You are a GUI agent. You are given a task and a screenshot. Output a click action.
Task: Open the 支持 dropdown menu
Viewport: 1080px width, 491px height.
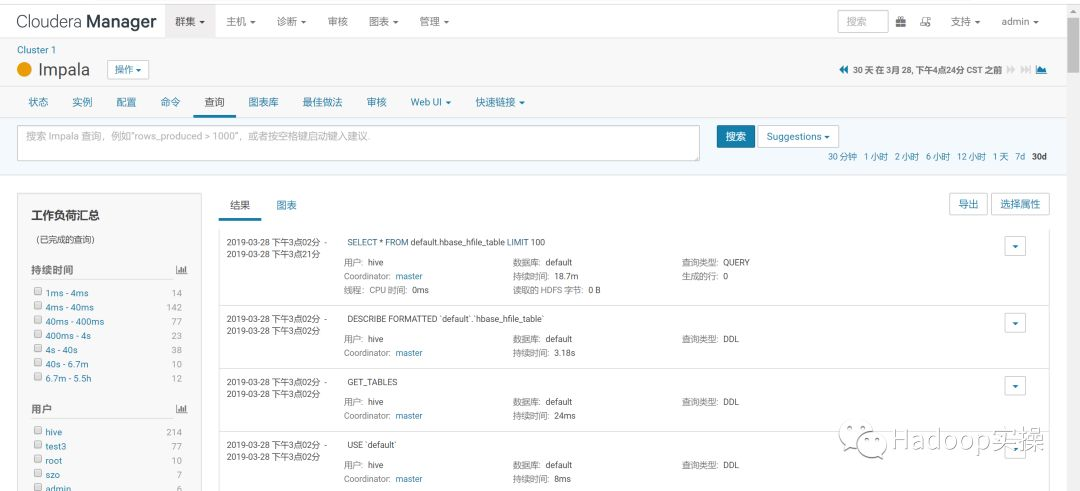point(966,22)
